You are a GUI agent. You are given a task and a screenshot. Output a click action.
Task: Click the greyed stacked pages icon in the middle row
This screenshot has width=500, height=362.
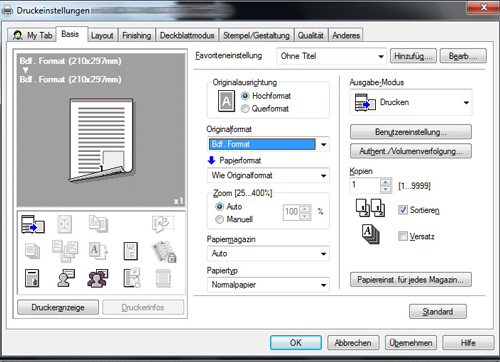point(32,251)
